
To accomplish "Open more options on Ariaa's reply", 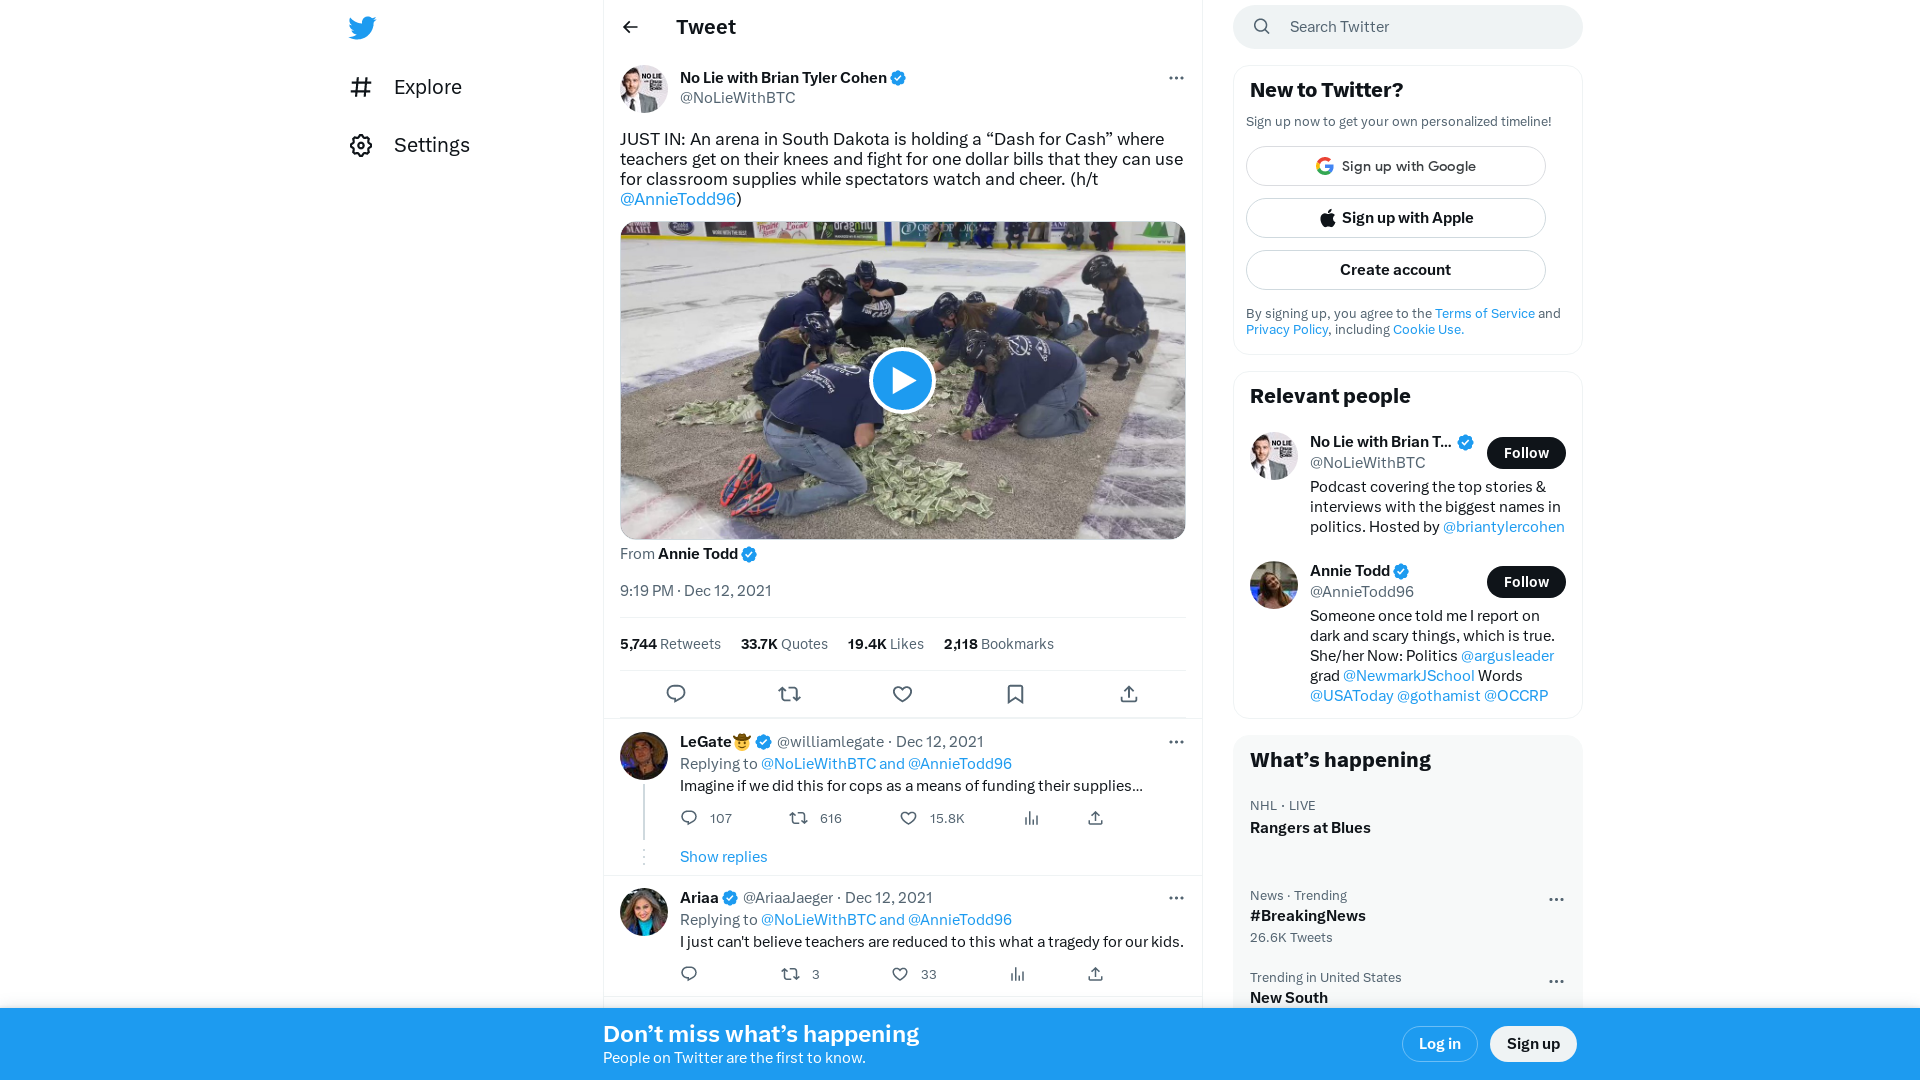I will (1176, 898).
